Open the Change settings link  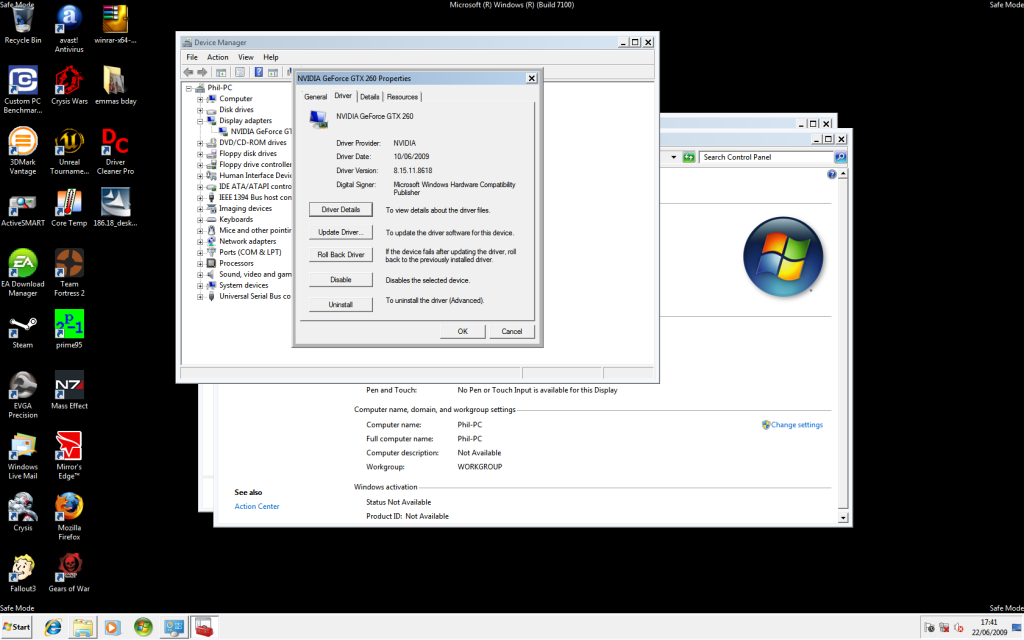pyautogui.click(x=792, y=424)
